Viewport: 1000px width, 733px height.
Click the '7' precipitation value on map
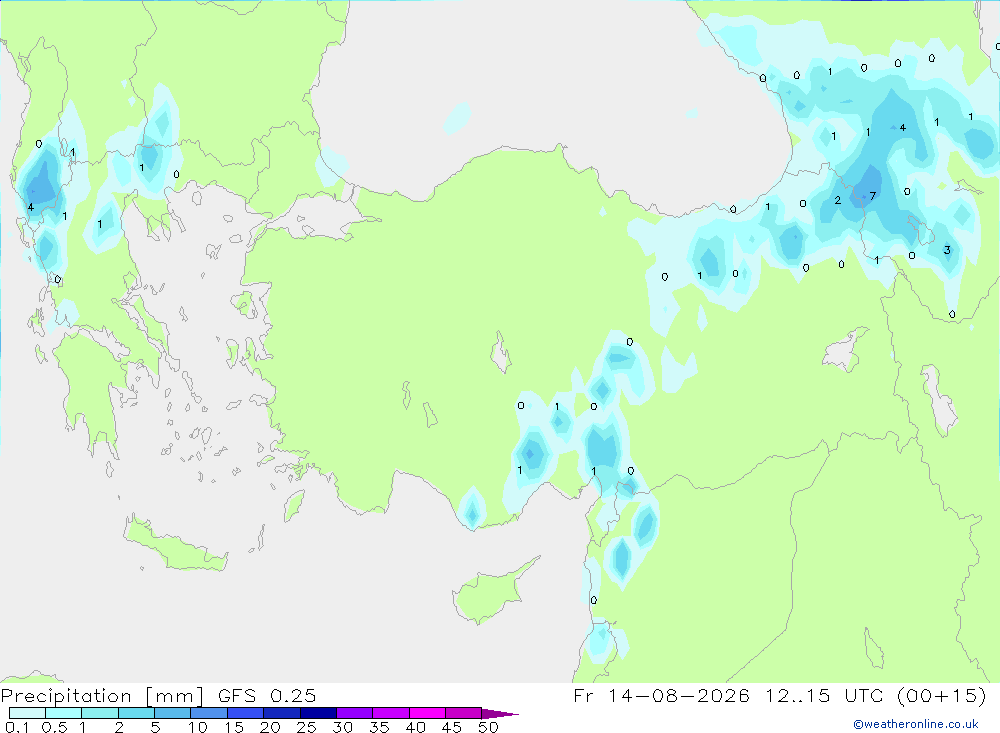pos(872,196)
